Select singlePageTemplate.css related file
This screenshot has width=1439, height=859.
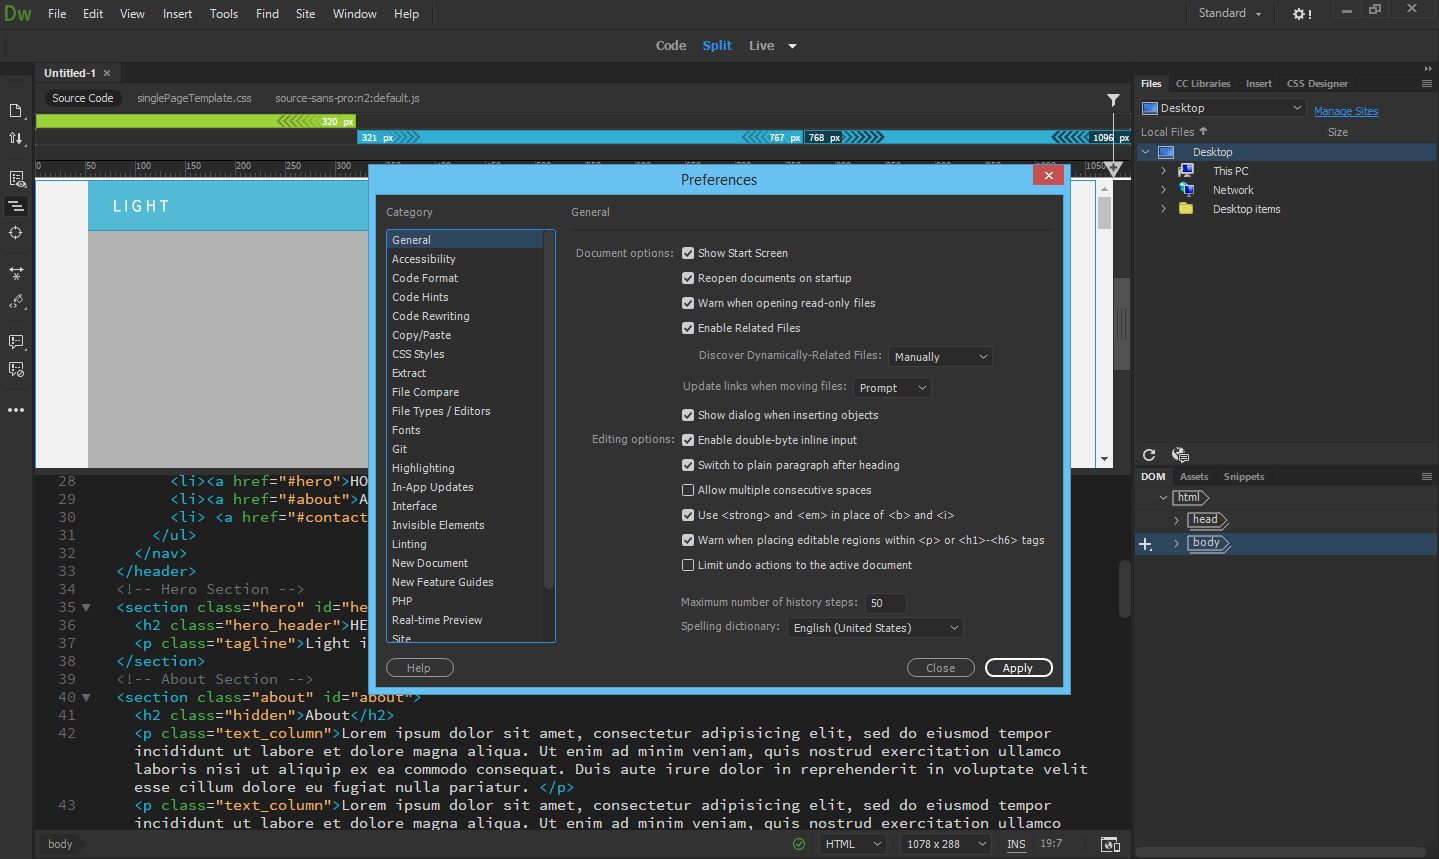click(x=194, y=98)
